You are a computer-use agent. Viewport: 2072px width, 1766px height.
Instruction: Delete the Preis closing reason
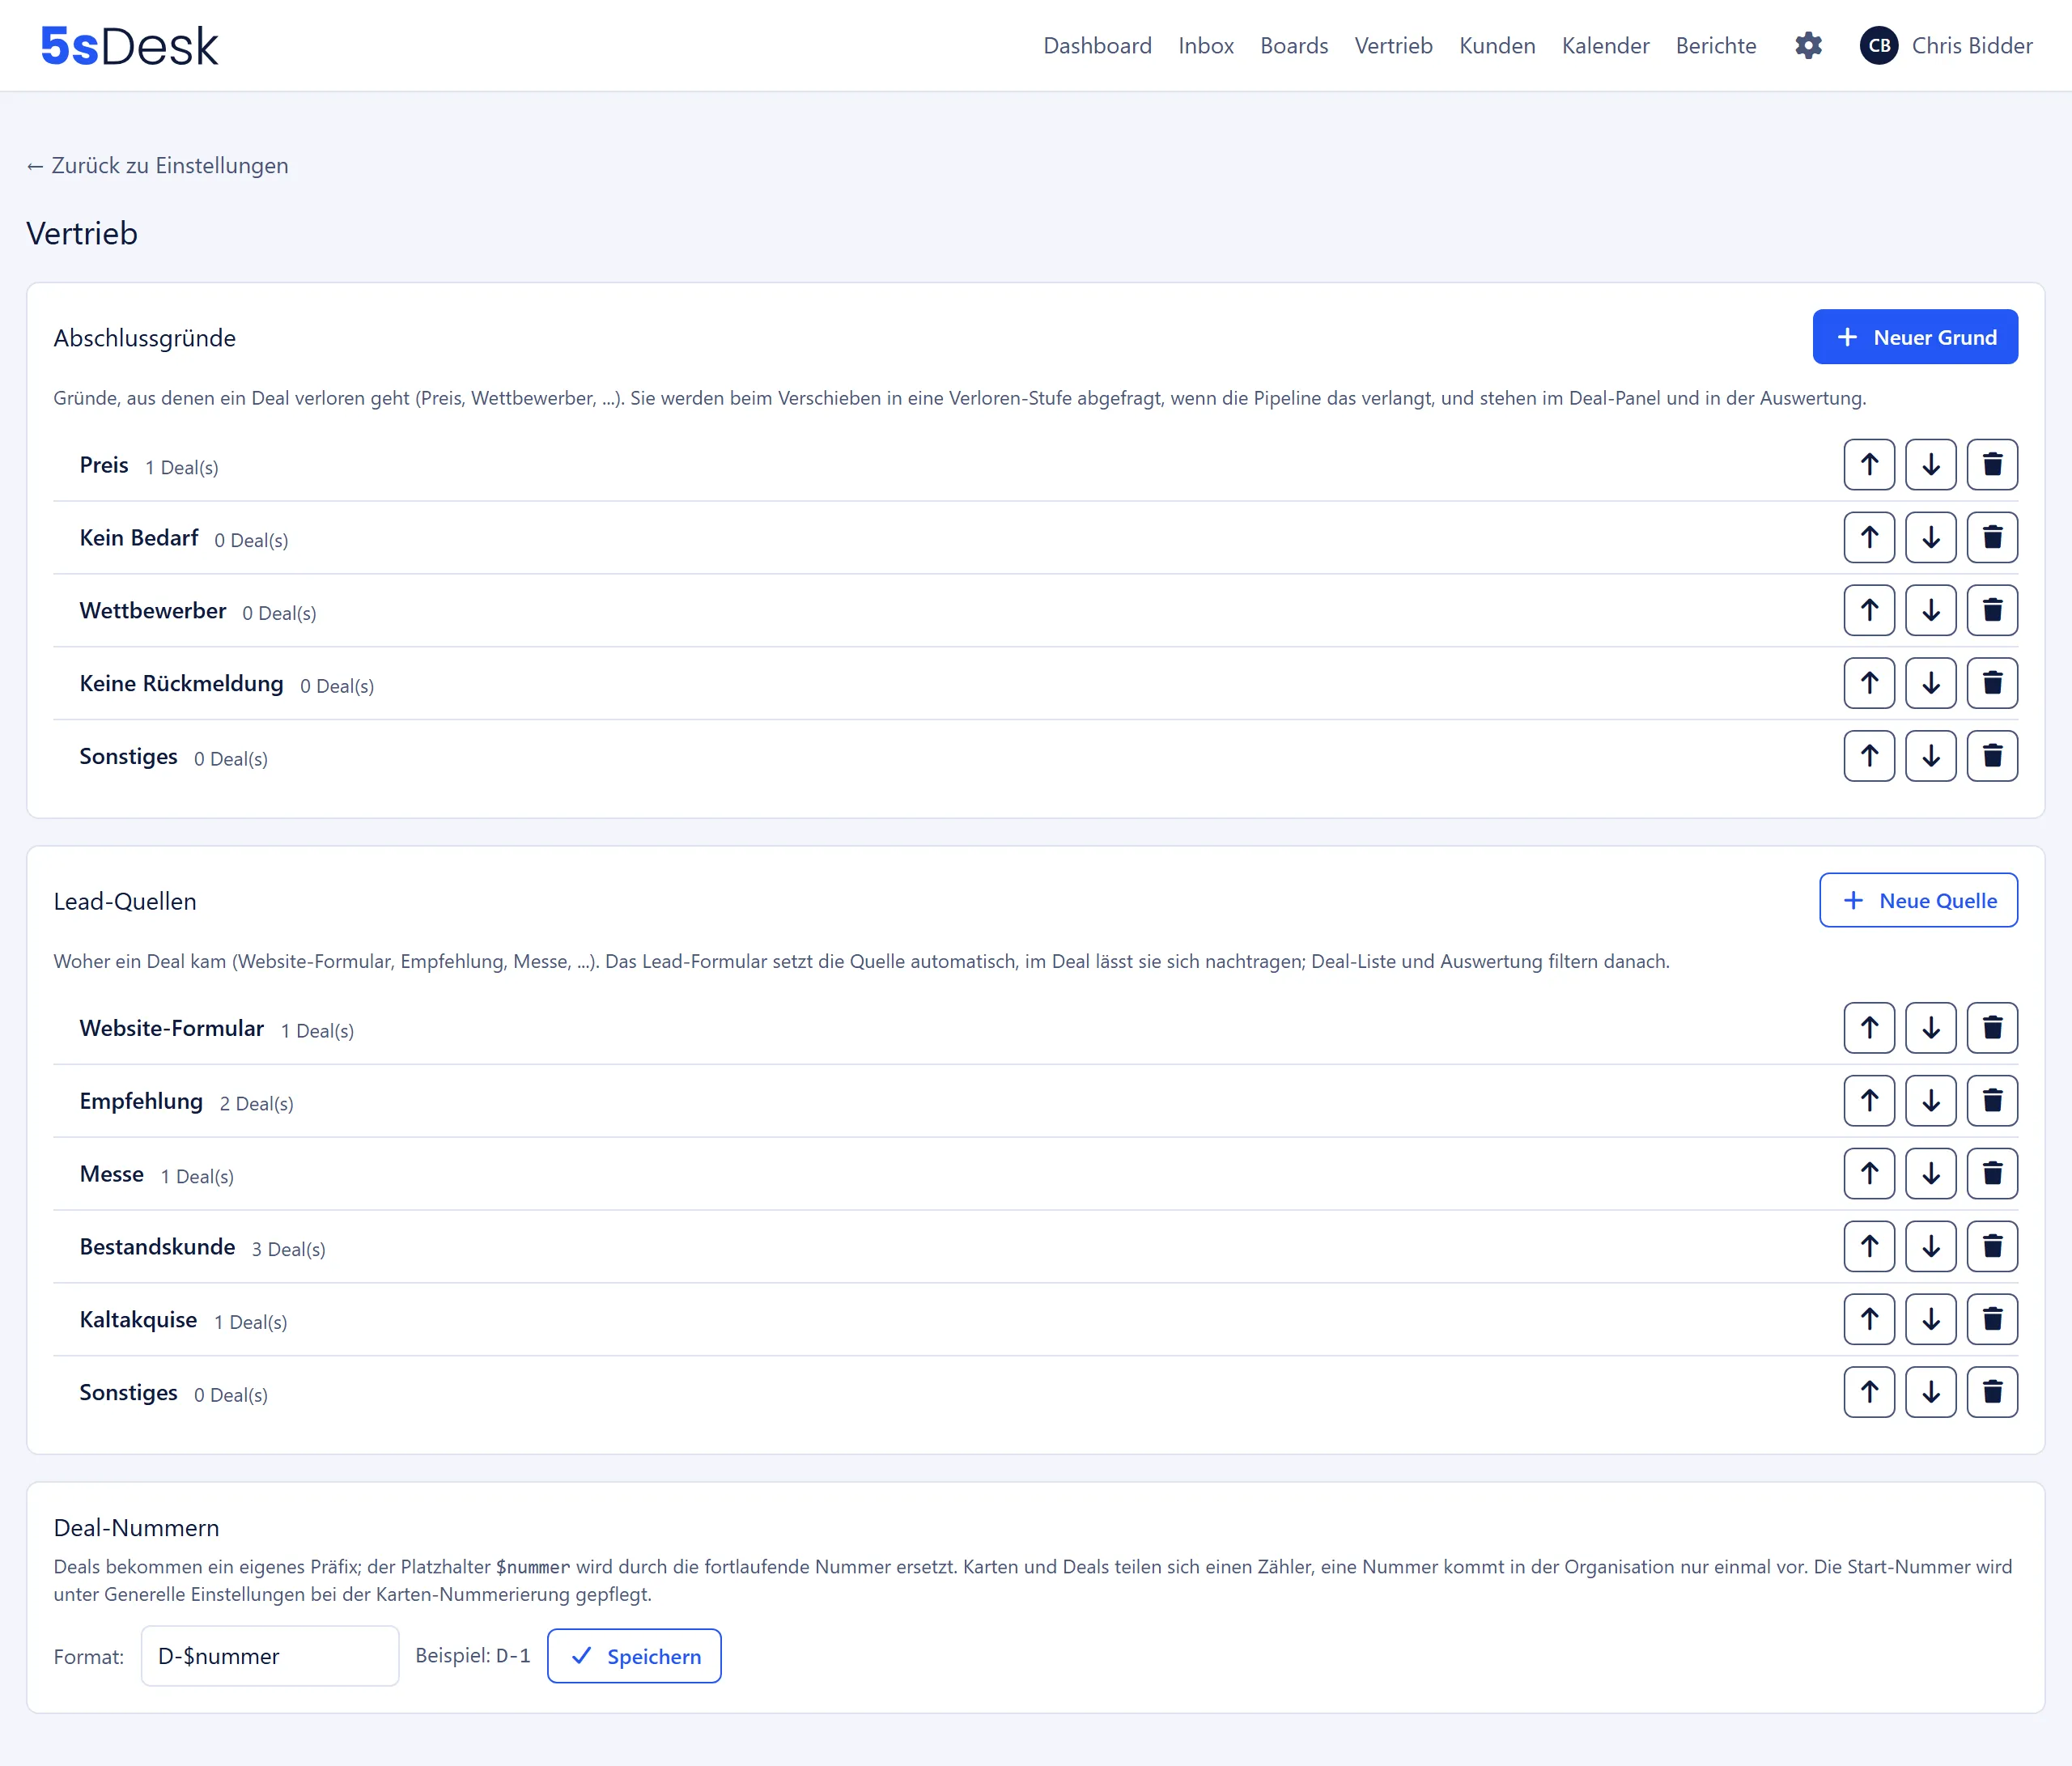(x=1992, y=465)
